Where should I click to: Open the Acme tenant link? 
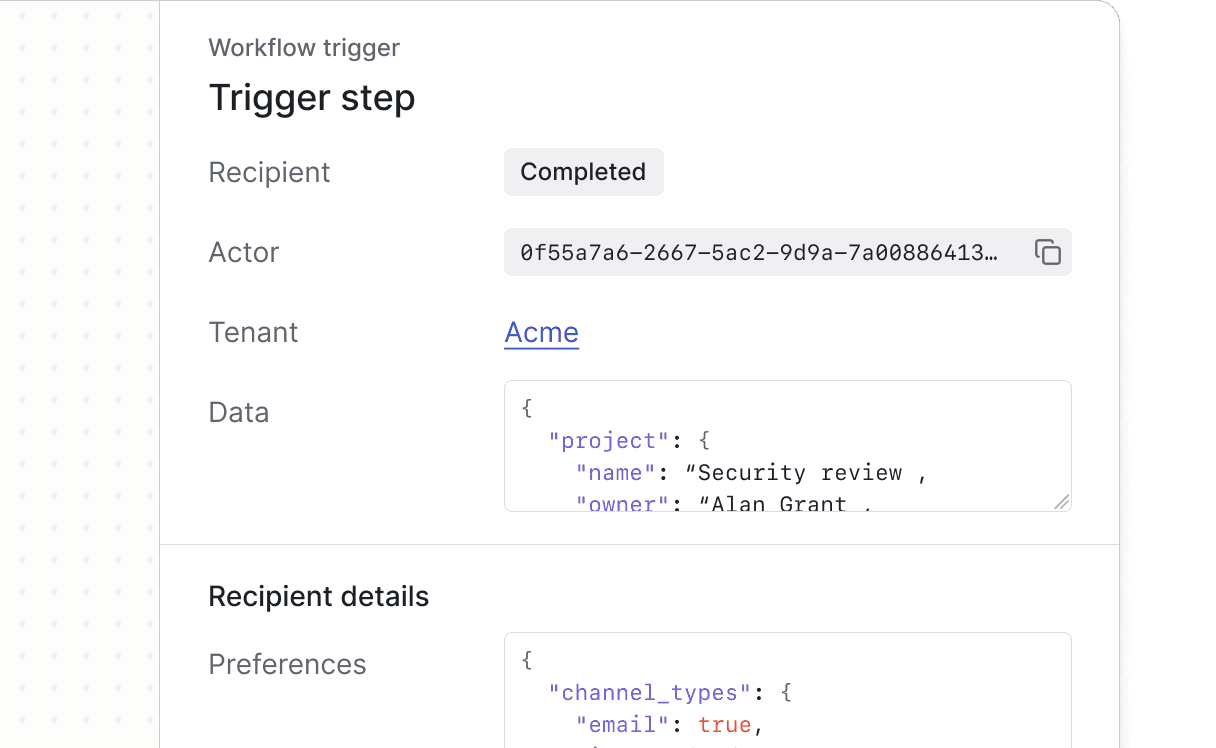tap(541, 332)
